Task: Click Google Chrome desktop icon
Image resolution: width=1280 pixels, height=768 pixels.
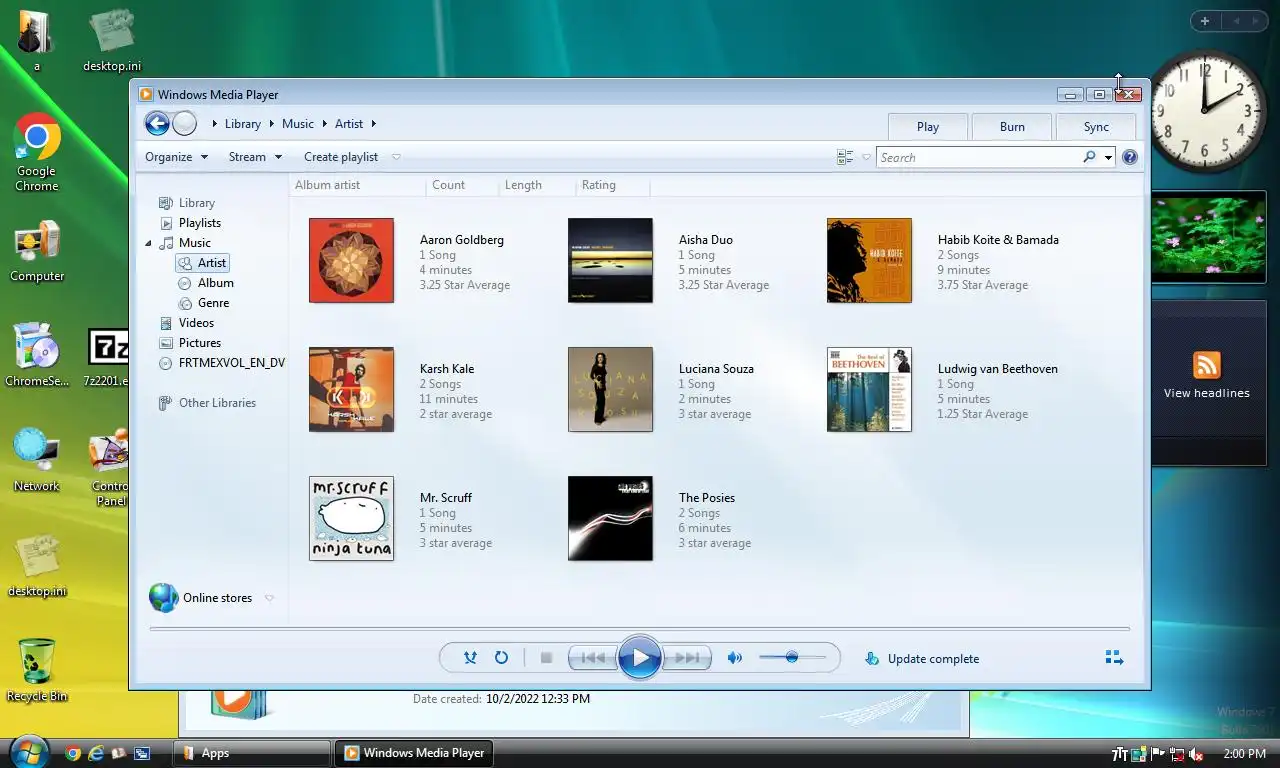Action: [x=37, y=152]
